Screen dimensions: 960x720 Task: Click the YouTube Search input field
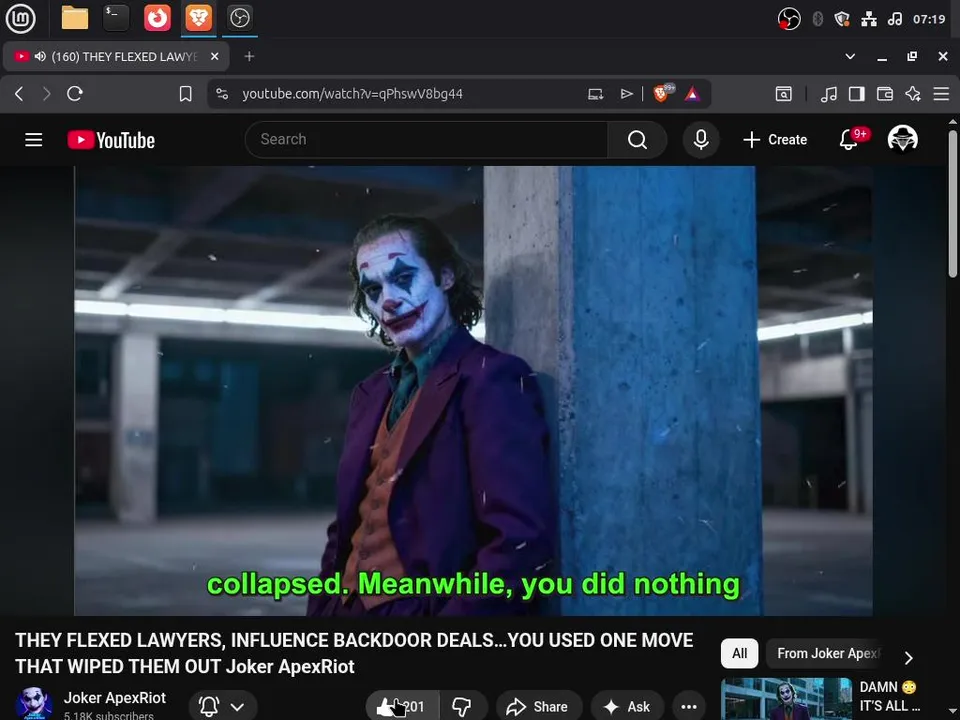pos(426,140)
